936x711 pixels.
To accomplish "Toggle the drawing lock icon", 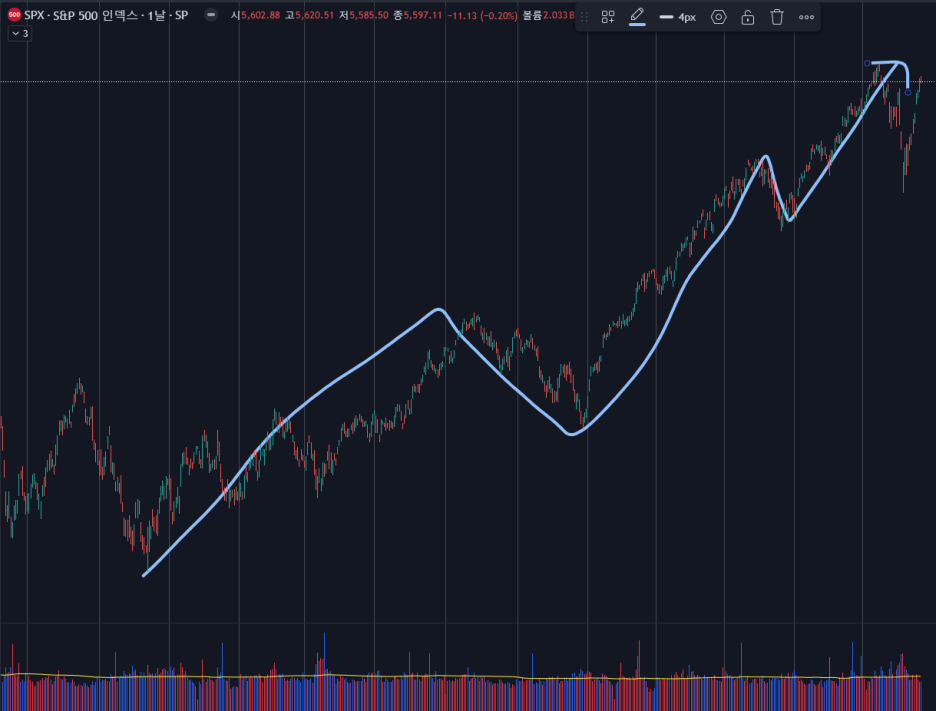I will click(747, 17).
